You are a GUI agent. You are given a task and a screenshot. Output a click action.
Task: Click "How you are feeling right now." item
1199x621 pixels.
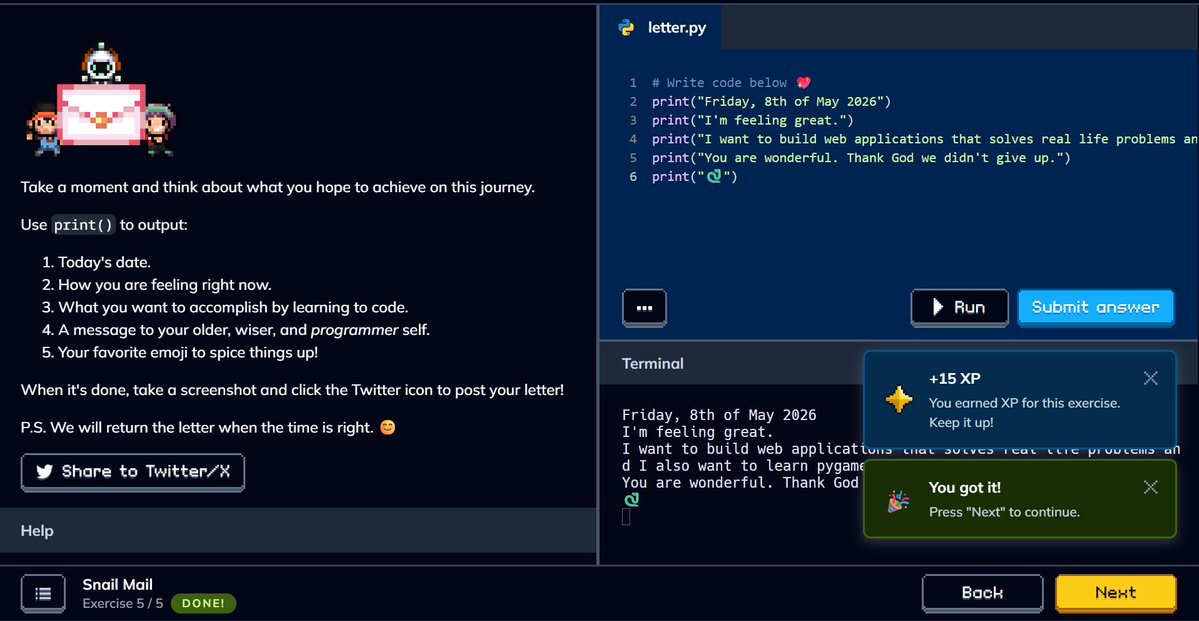tap(164, 285)
